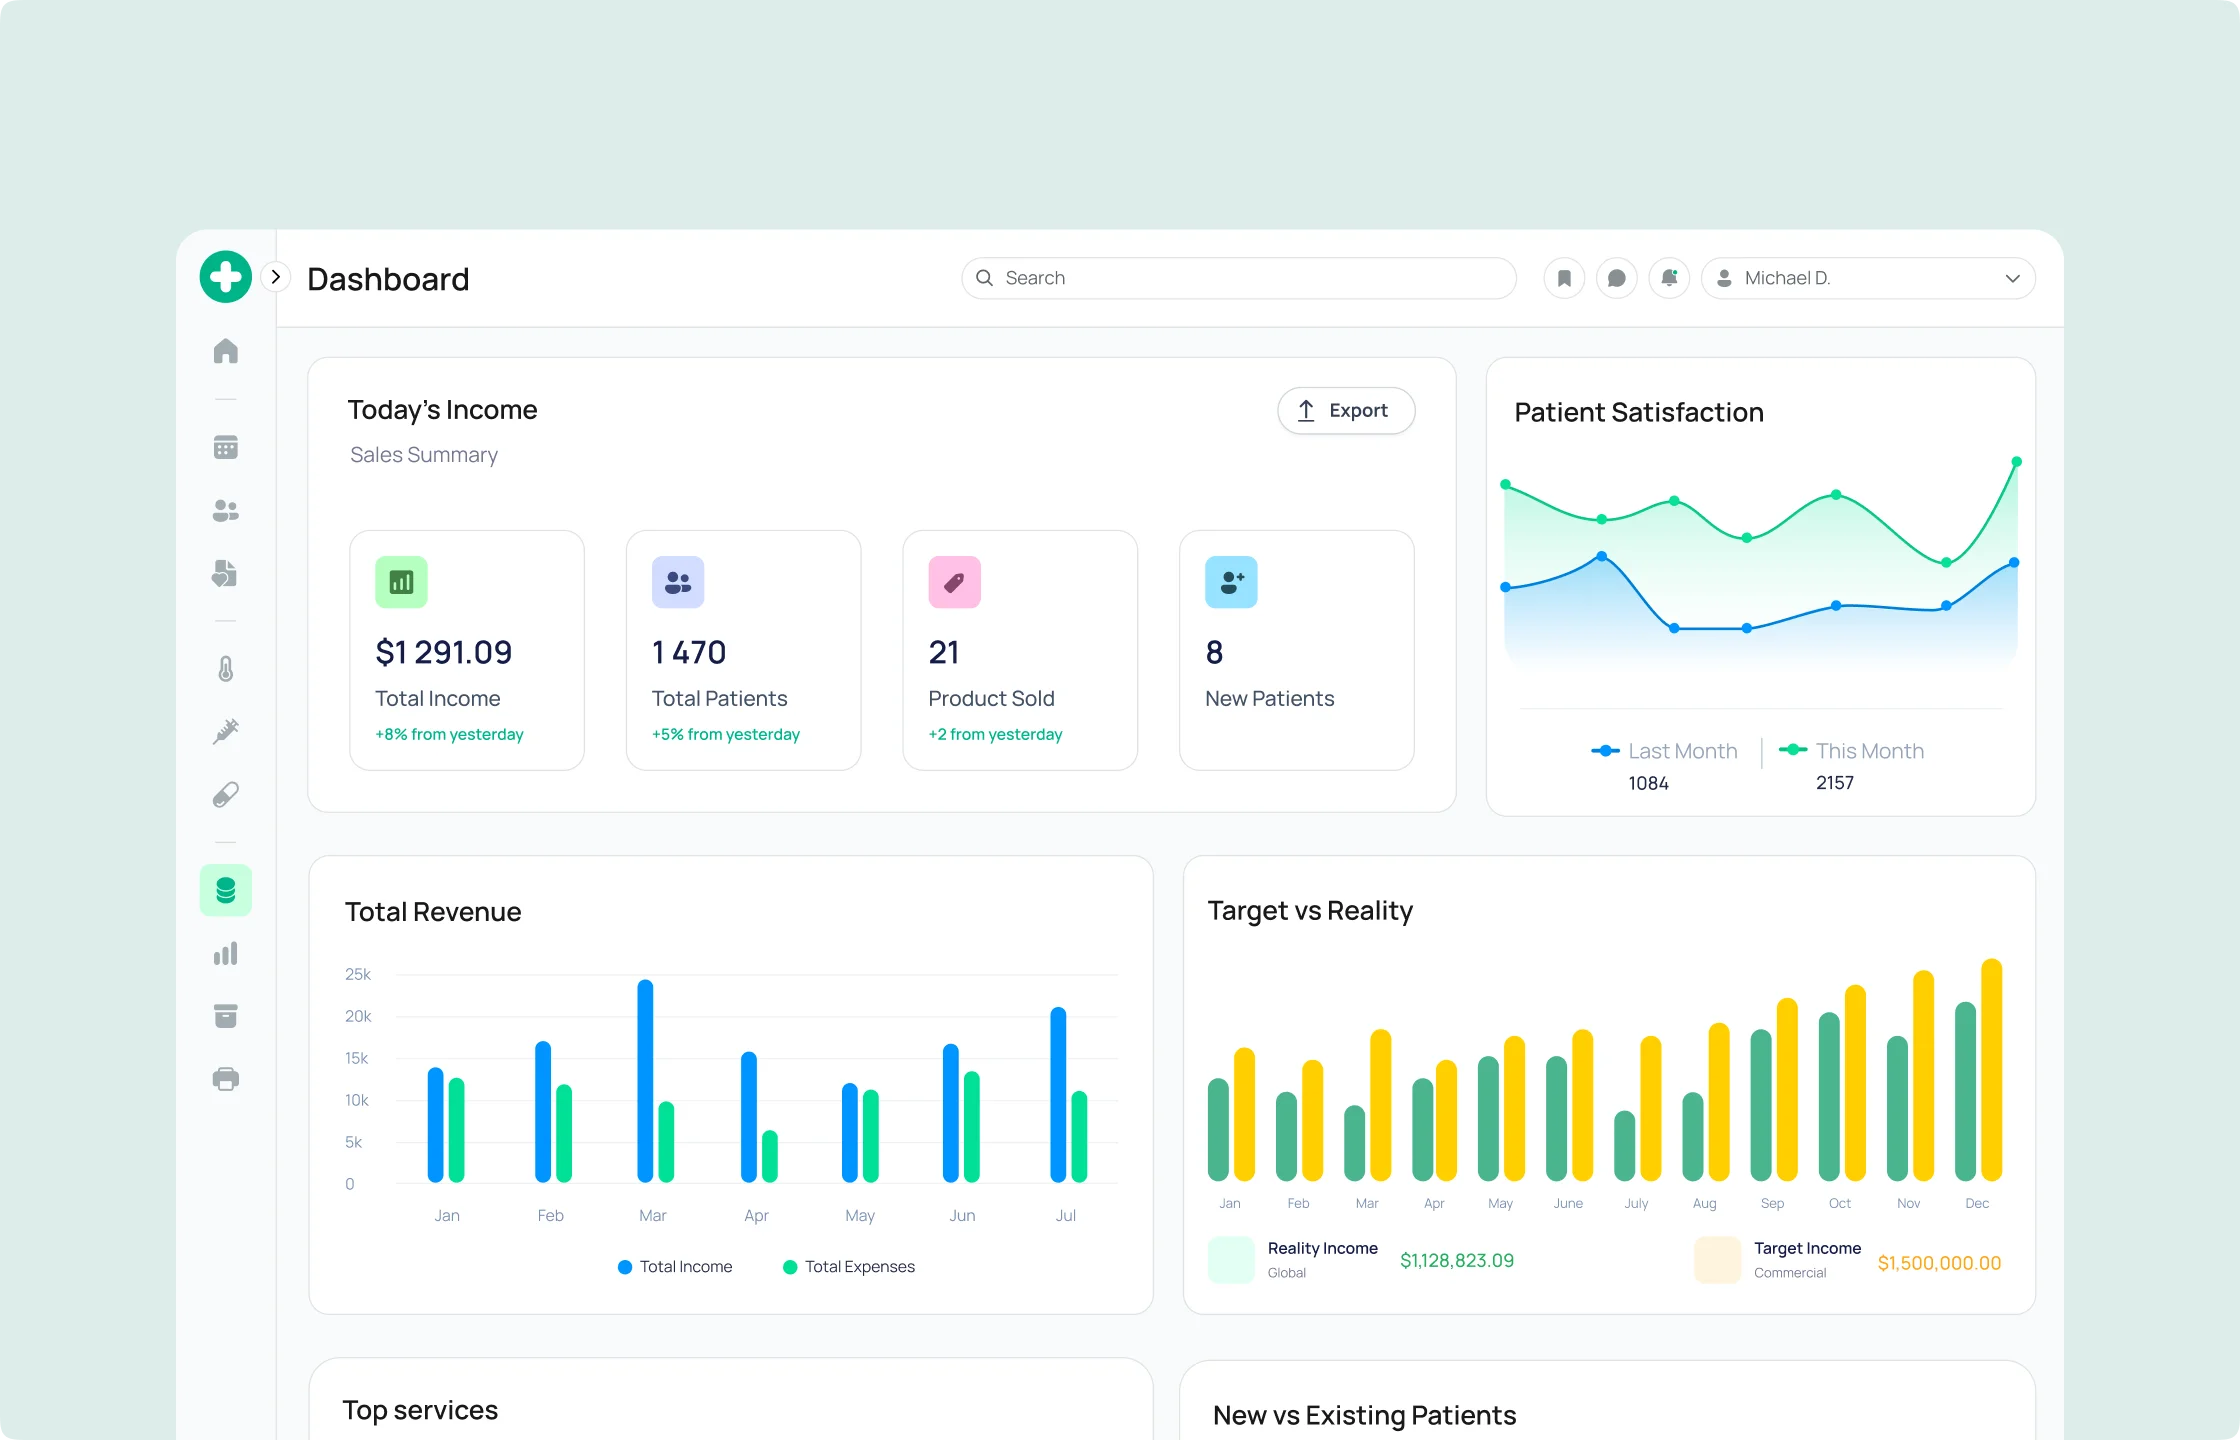Screen dimensions: 2240x1440
Task: Click the people icon on Total Patients card
Action: click(x=678, y=582)
